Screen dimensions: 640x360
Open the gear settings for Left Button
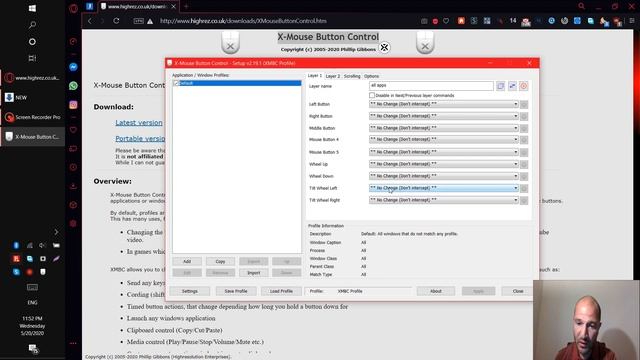coord(524,104)
